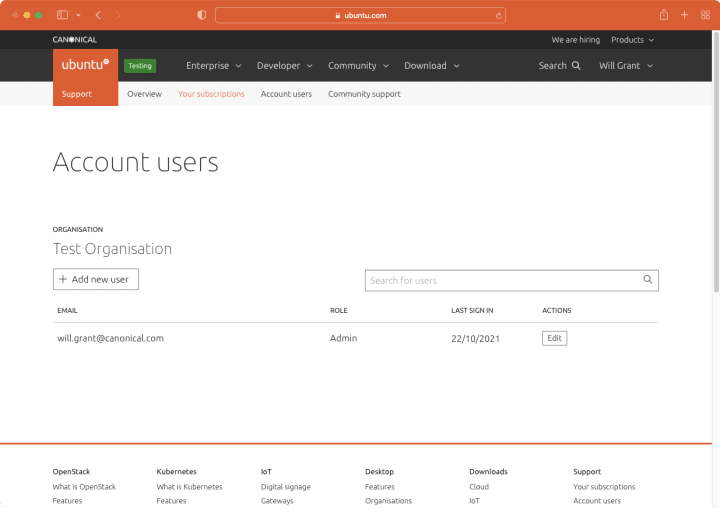This screenshot has width=720, height=508.
Task: Open the privacy shield icon
Action: coord(202,15)
